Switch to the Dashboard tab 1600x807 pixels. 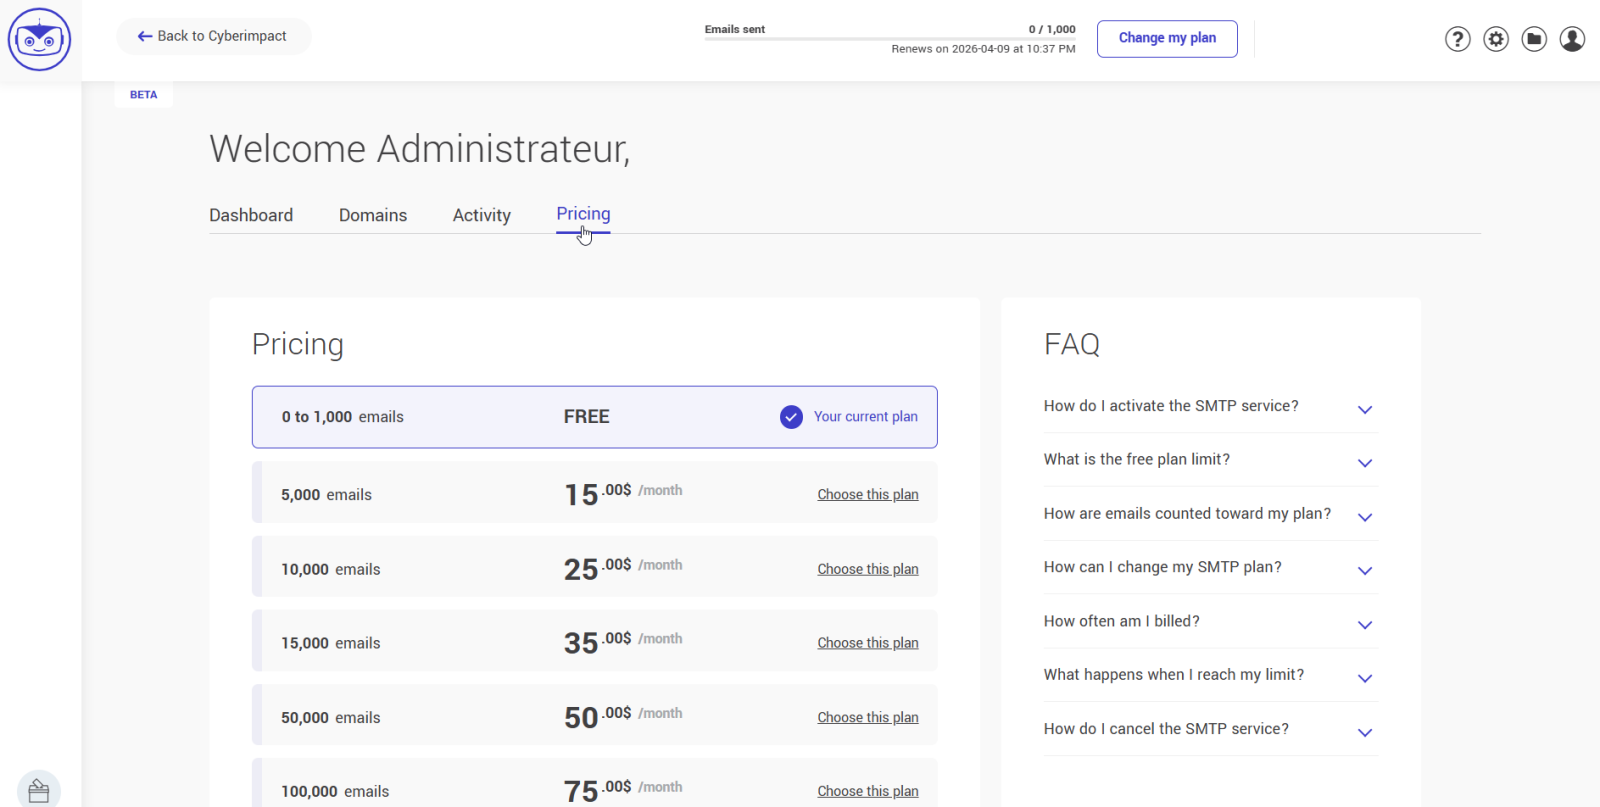click(x=251, y=215)
